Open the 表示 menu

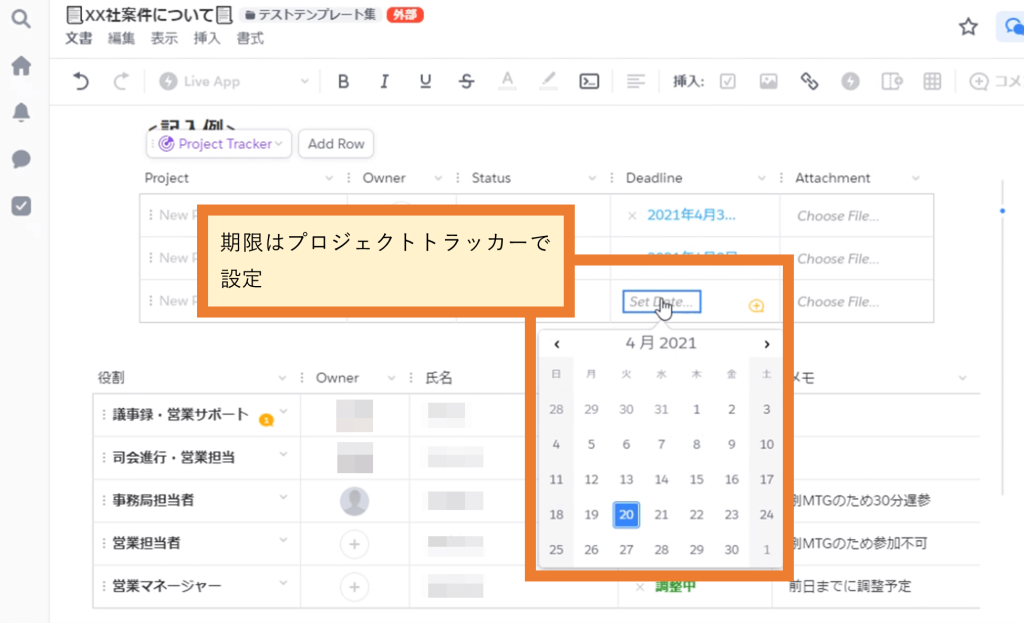click(x=164, y=39)
